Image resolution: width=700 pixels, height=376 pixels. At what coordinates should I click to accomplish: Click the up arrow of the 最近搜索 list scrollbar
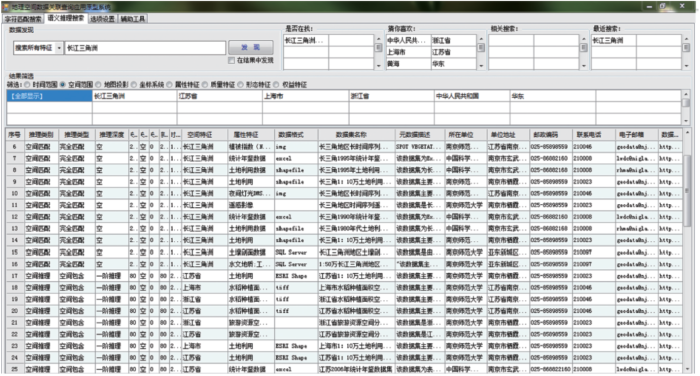(x=686, y=39)
